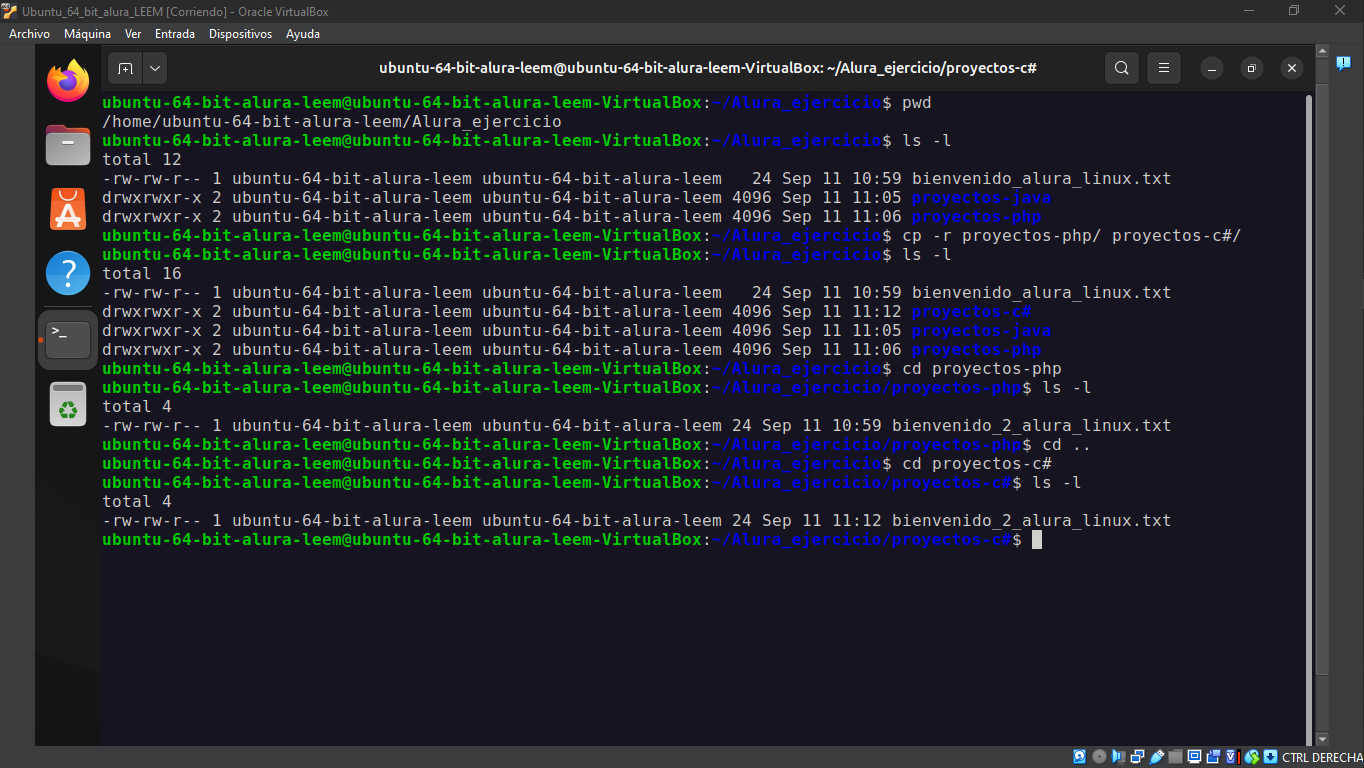The image size is (1364, 768).
Task: Launch Ubuntu Software from the dock
Action: click(68, 210)
